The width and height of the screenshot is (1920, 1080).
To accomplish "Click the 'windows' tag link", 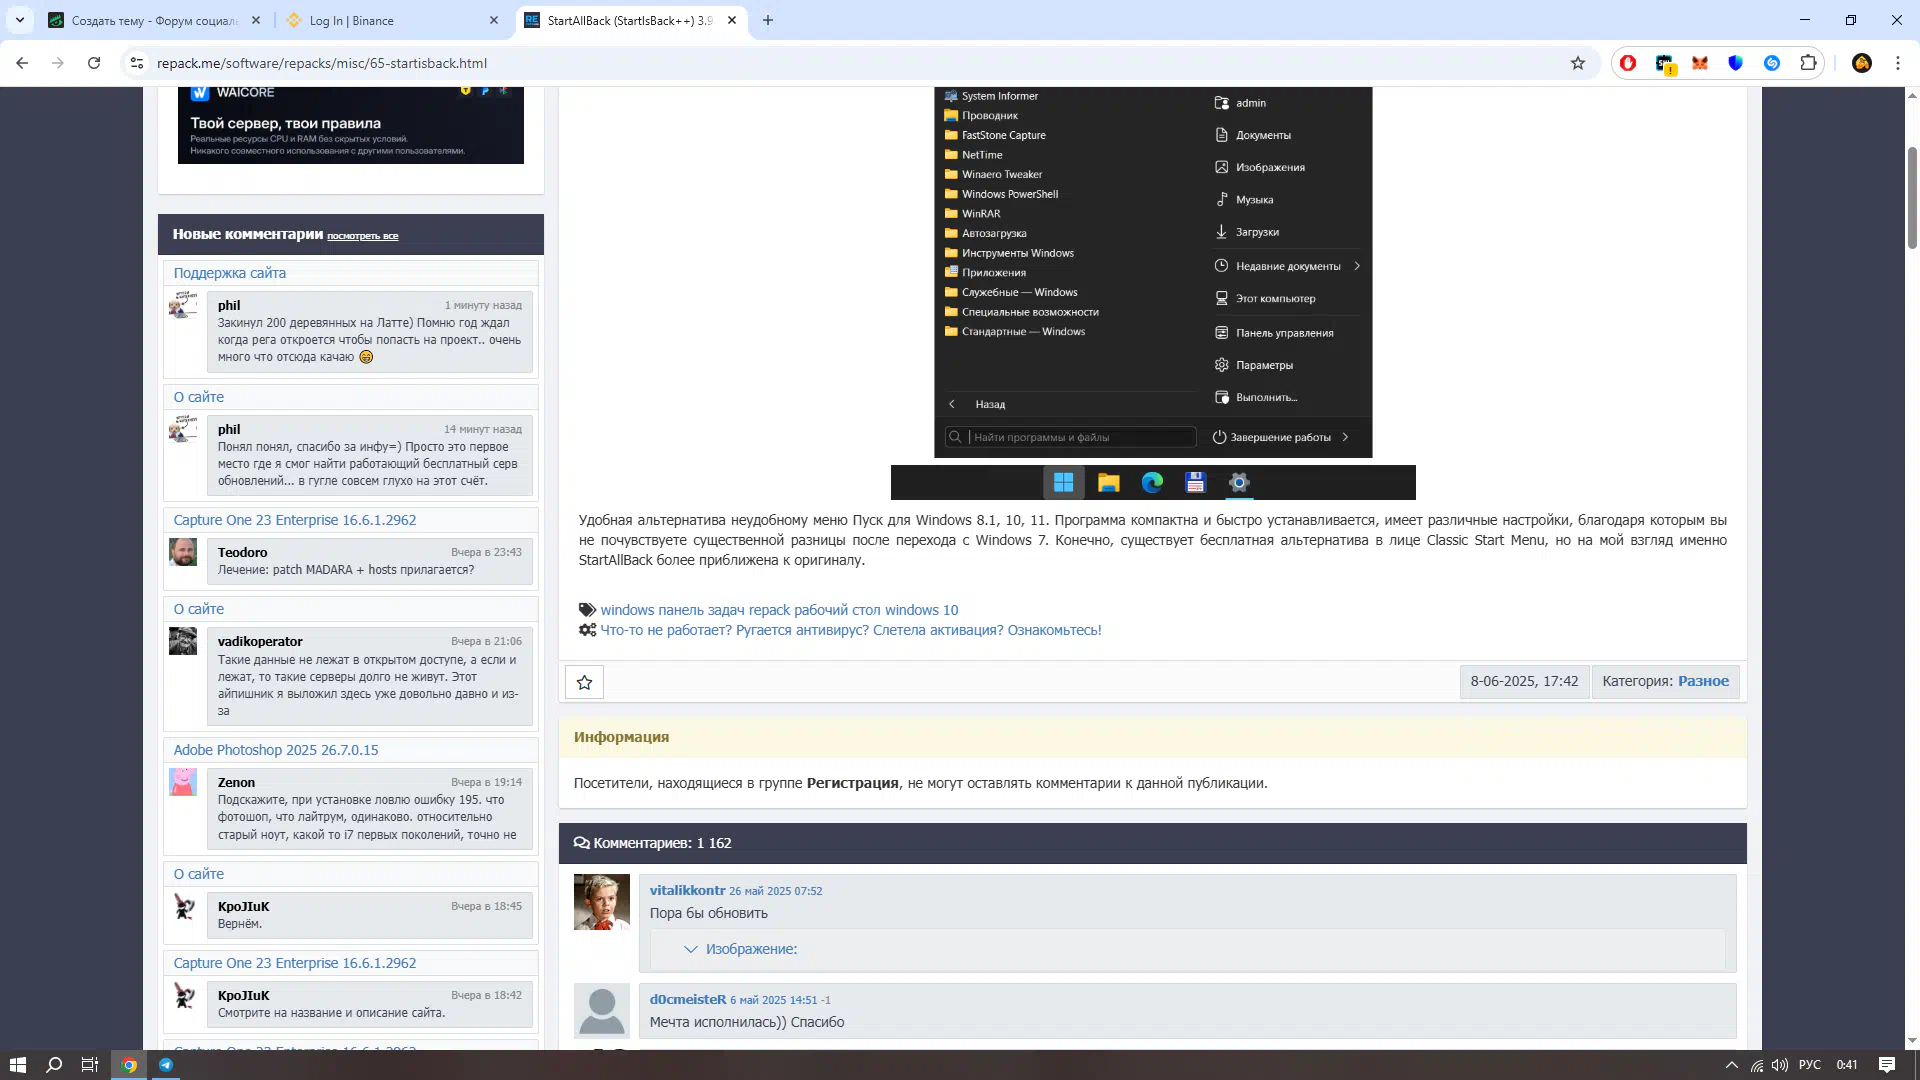I will click(627, 610).
